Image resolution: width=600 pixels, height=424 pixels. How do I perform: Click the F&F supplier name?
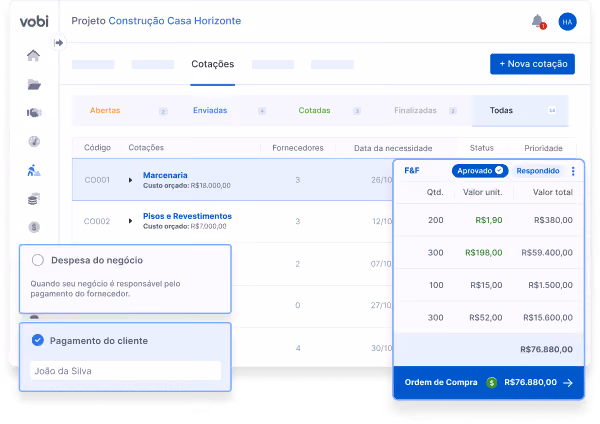click(412, 171)
